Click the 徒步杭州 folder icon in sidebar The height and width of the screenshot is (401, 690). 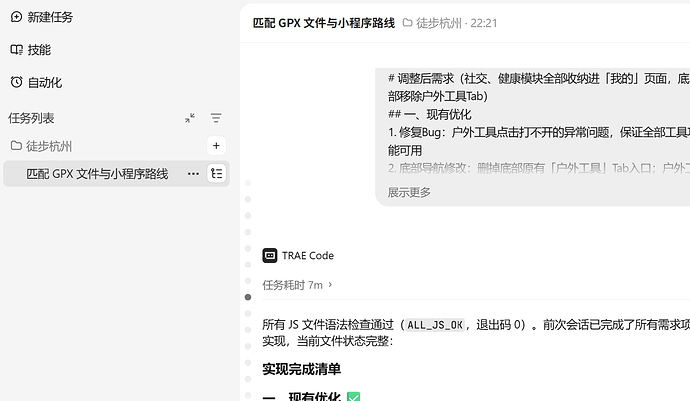tap(16, 146)
